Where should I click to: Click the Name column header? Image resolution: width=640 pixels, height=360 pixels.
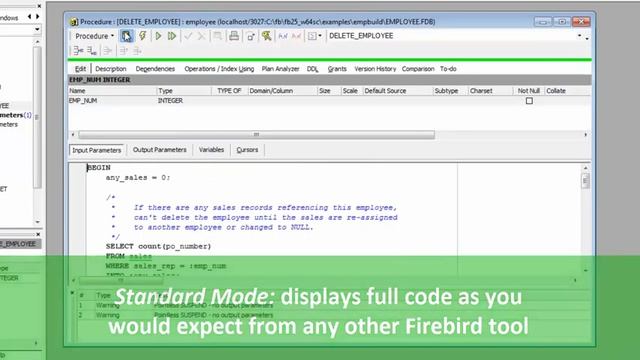click(112, 91)
